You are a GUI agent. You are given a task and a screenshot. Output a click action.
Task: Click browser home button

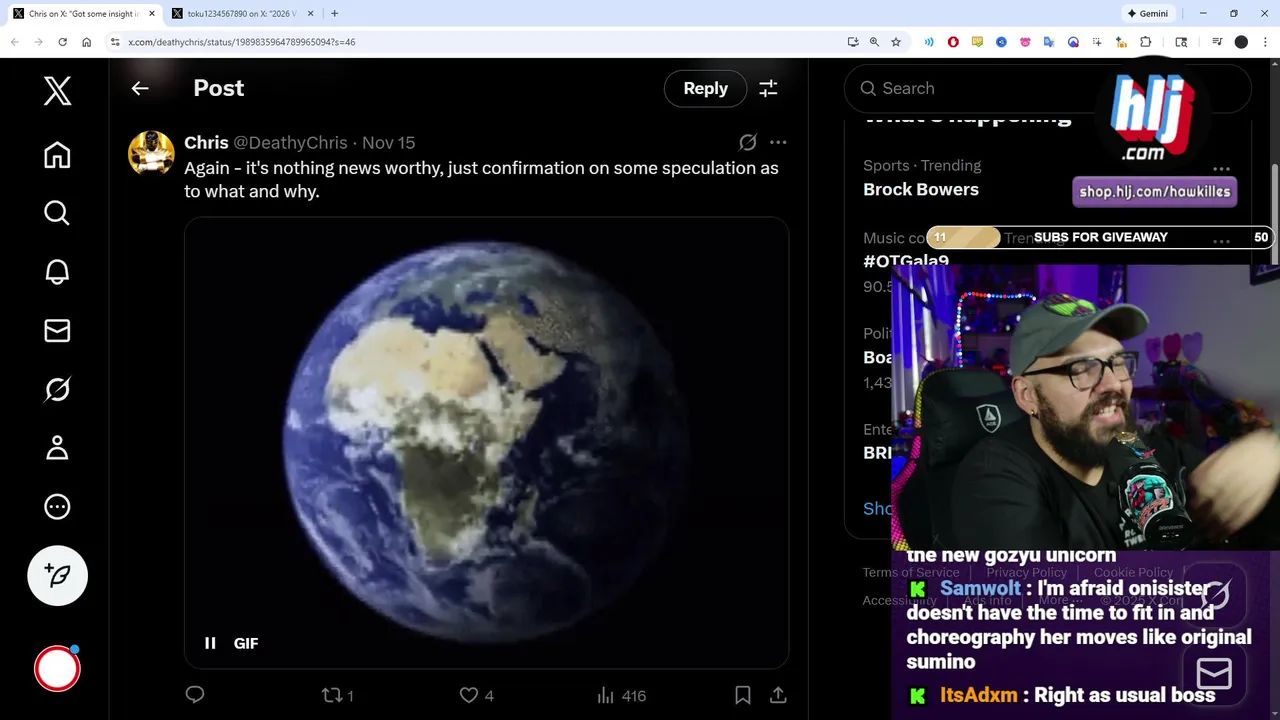[86, 42]
